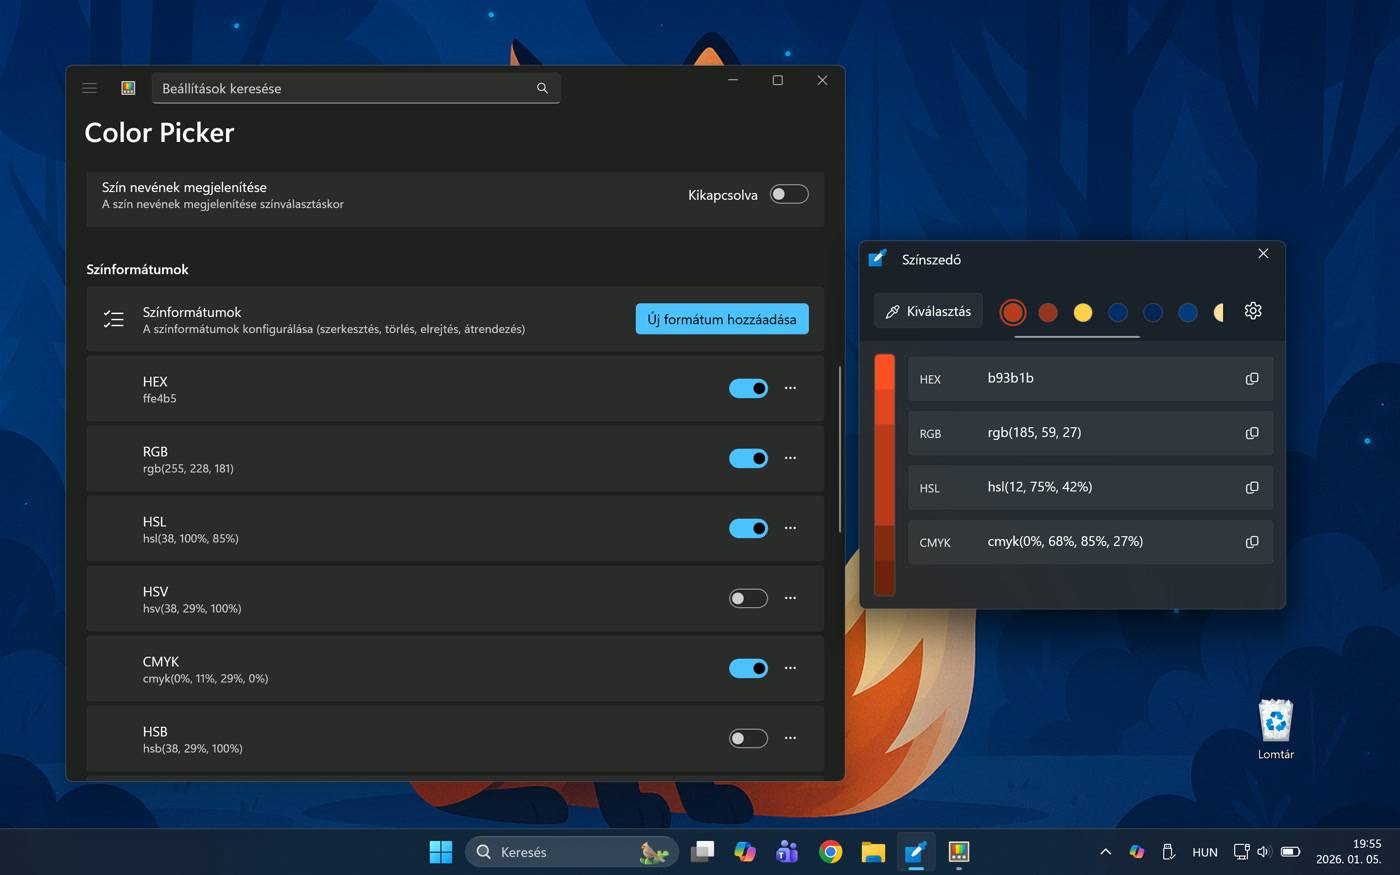Open more options for the CMYK format
Viewport: 1400px width, 875px height.
click(x=790, y=668)
